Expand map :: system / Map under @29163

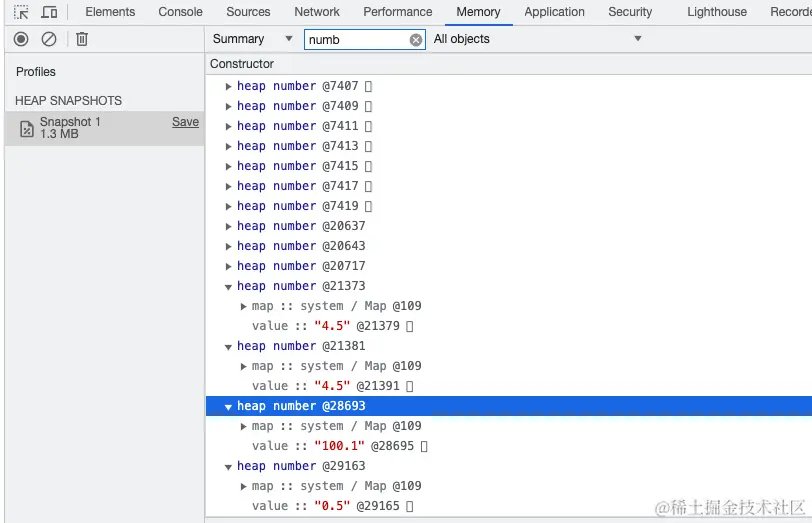[x=243, y=487]
